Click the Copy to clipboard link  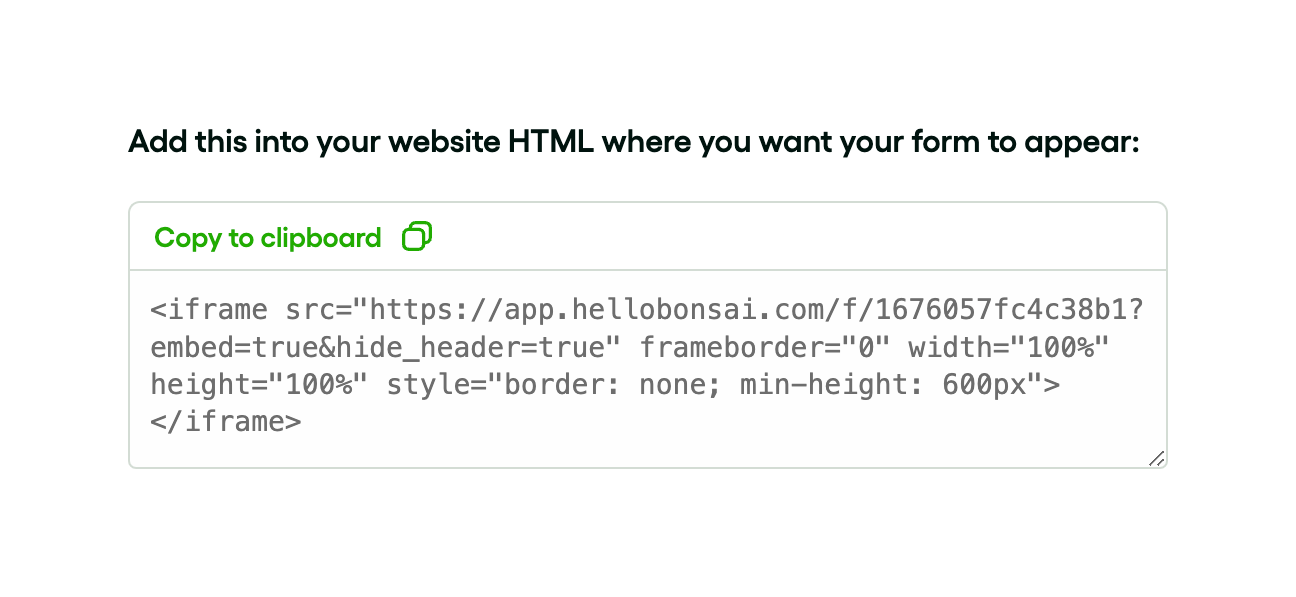268,238
